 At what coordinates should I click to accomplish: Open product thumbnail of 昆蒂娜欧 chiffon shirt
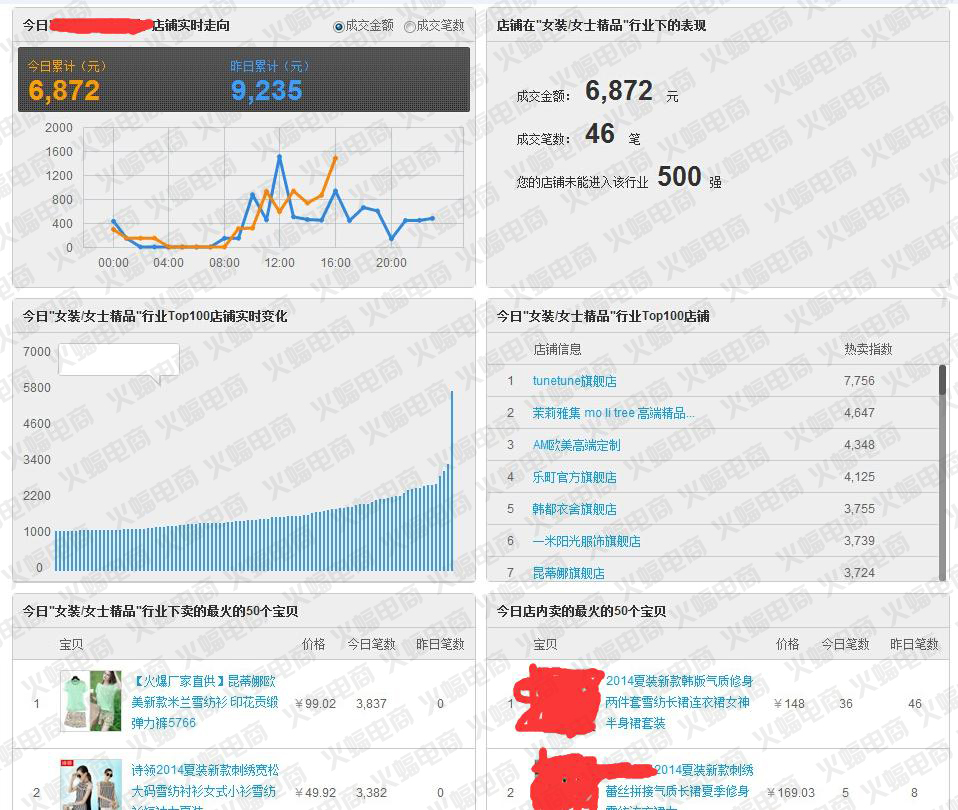91,701
